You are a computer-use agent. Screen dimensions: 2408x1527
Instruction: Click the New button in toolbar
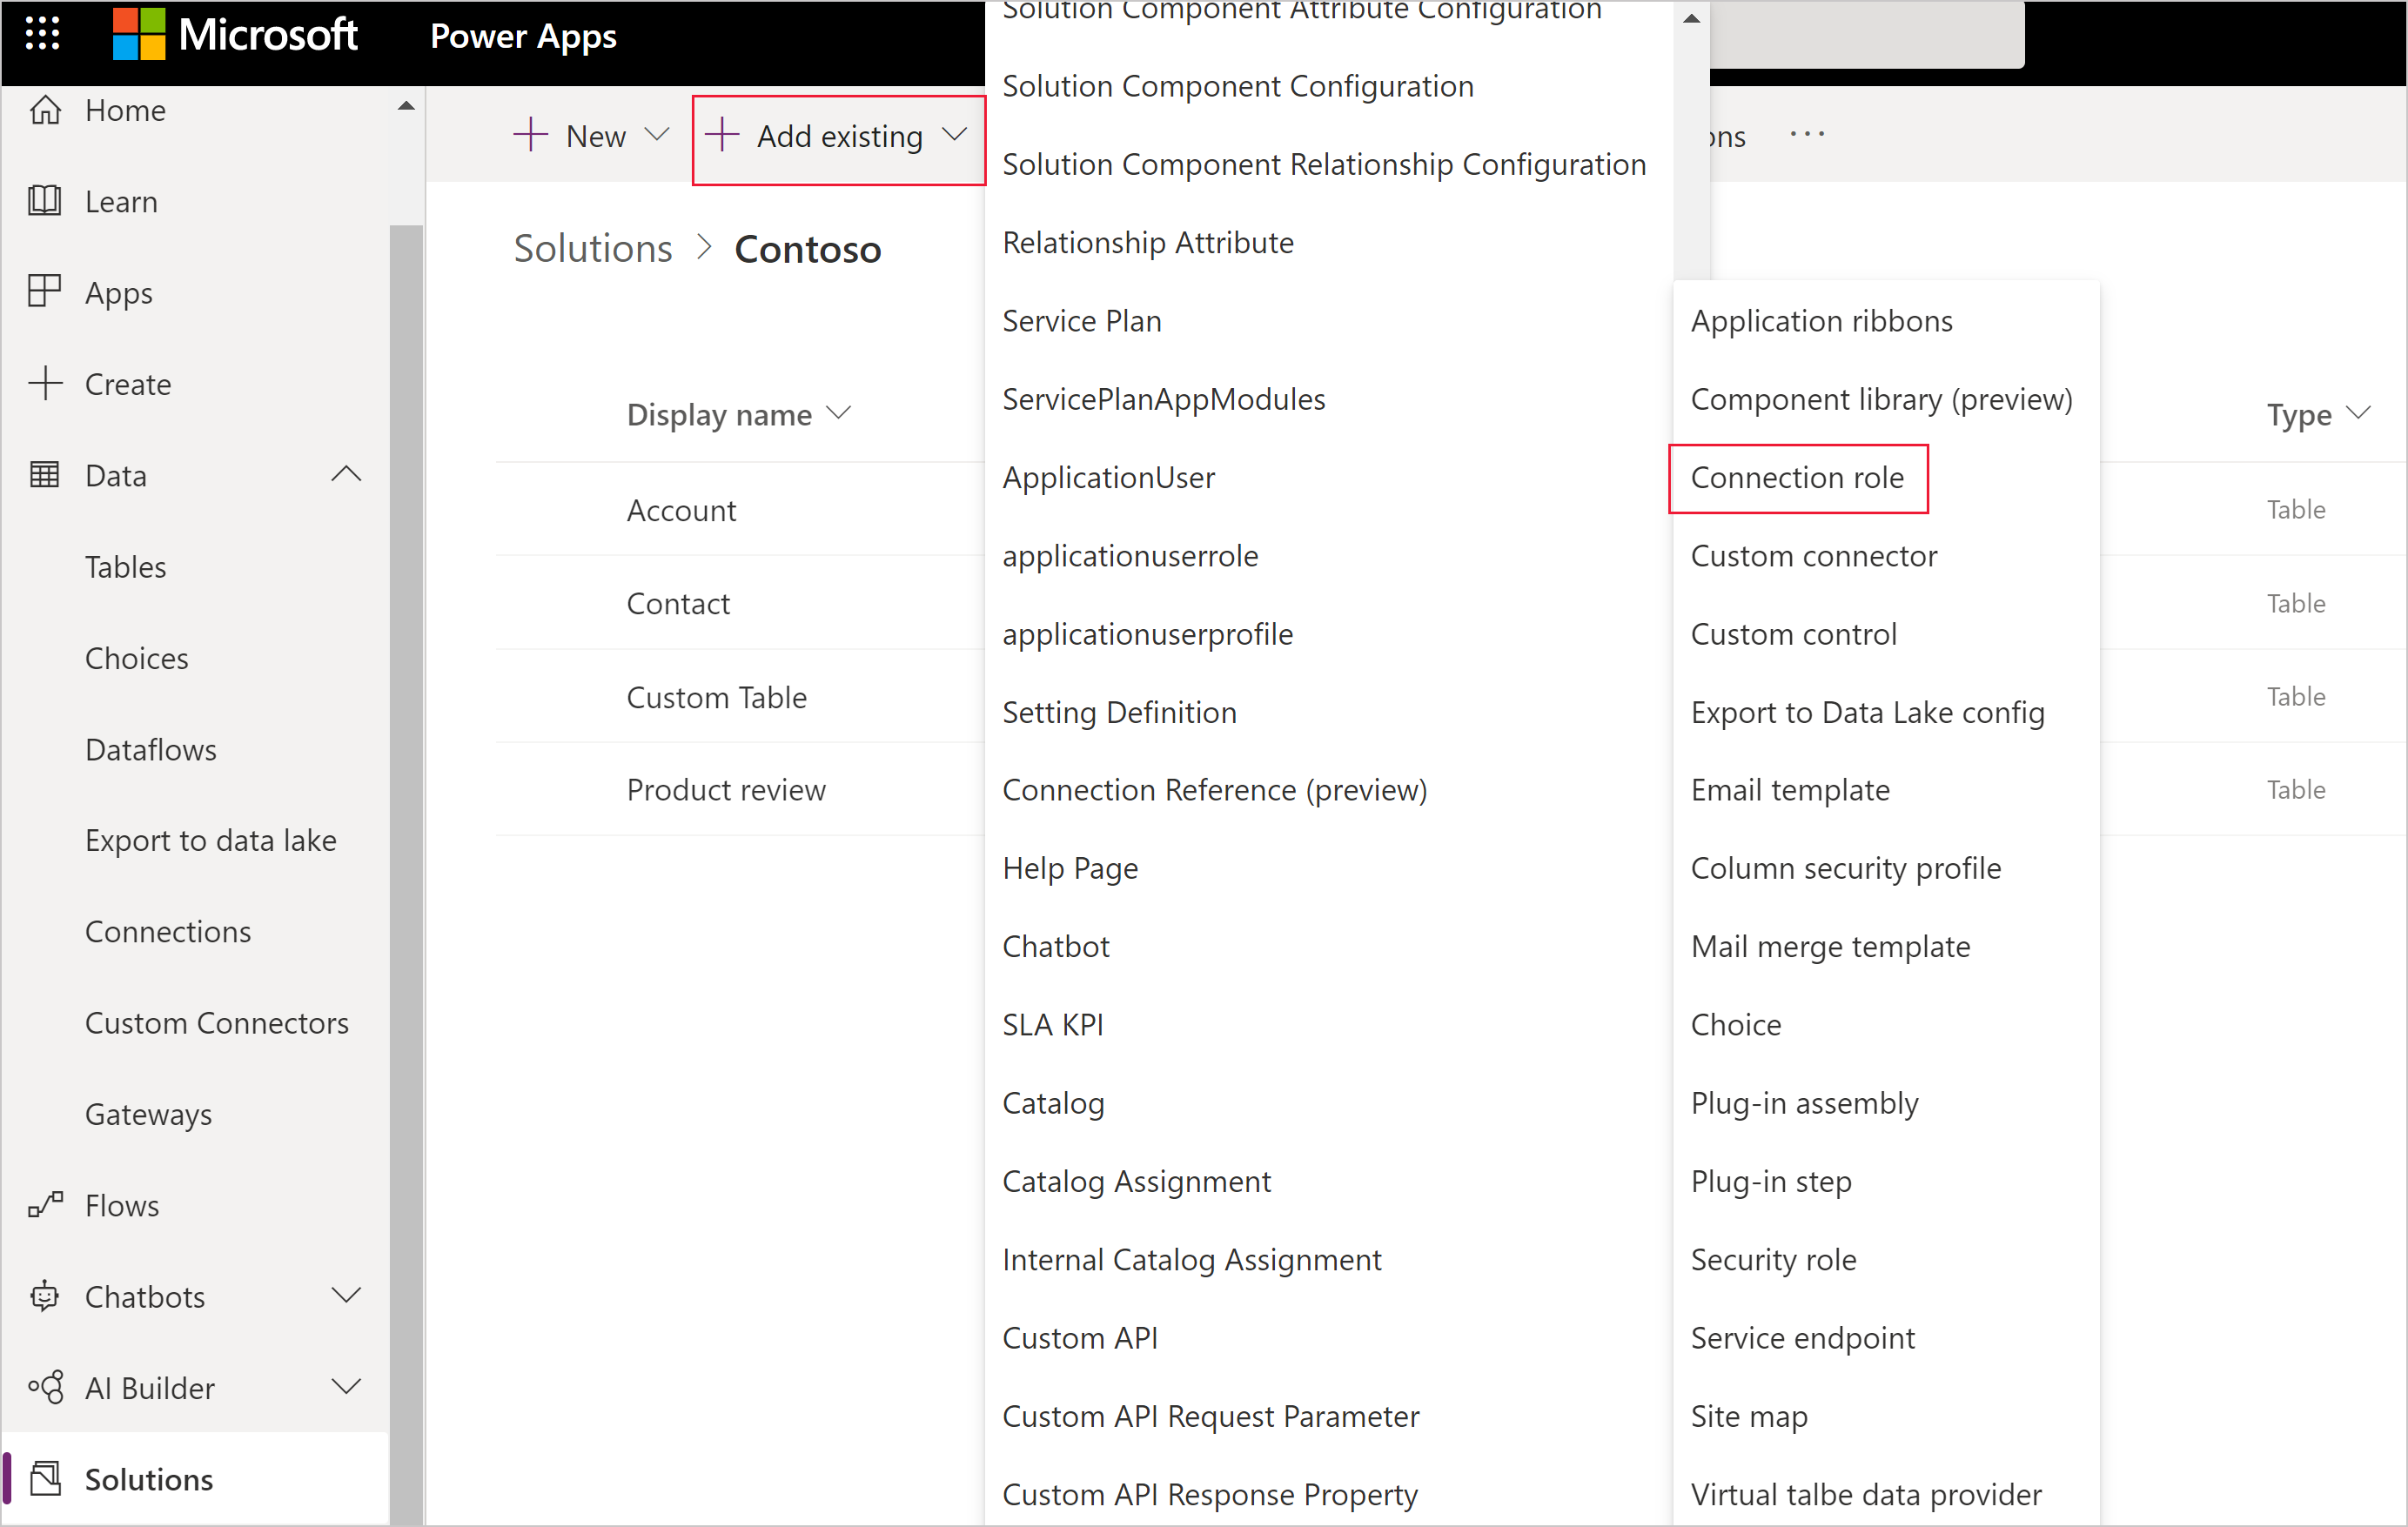pyautogui.click(x=588, y=135)
